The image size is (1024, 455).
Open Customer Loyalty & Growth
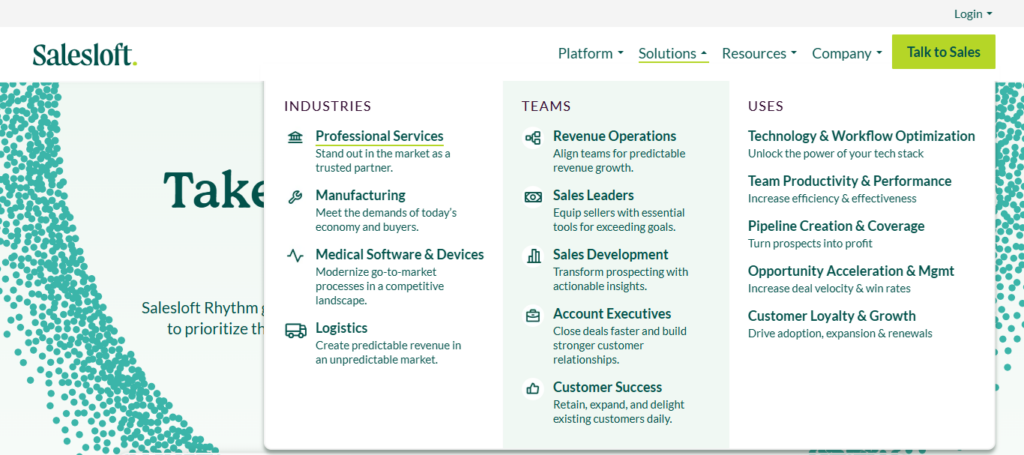[x=831, y=316]
